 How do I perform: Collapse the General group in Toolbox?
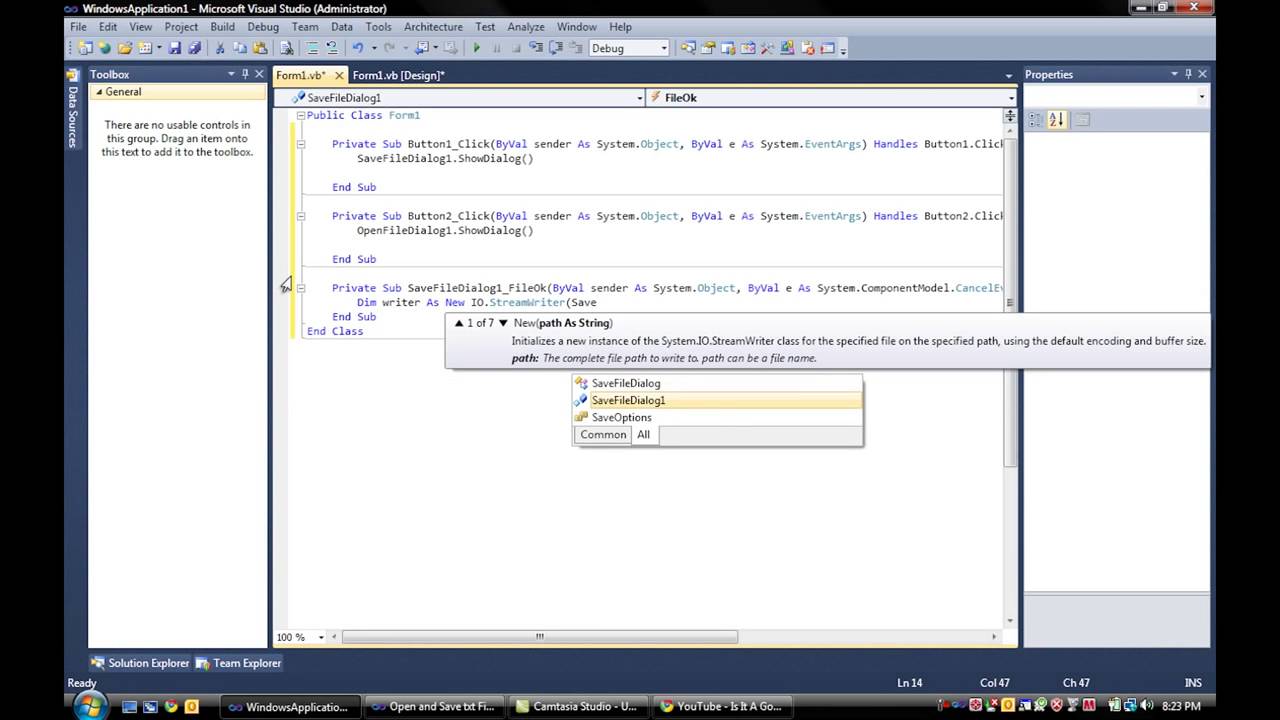click(99, 92)
